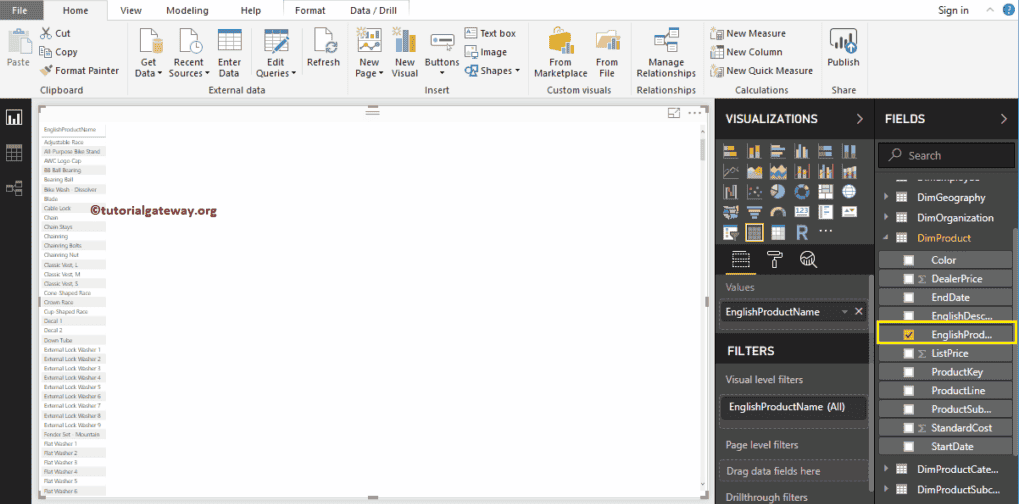The height and width of the screenshot is (504, 1019).
Task: Check the DealerPrice field
Action: click(909, 279)
